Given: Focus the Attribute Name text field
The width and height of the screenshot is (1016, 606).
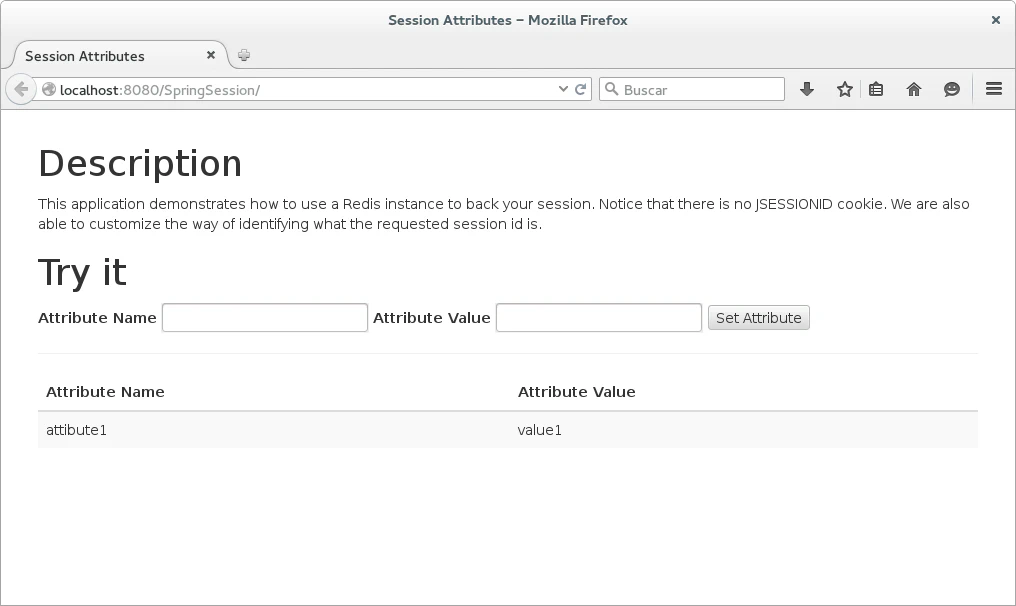Looking at the screenshot, I should (265, 318).
